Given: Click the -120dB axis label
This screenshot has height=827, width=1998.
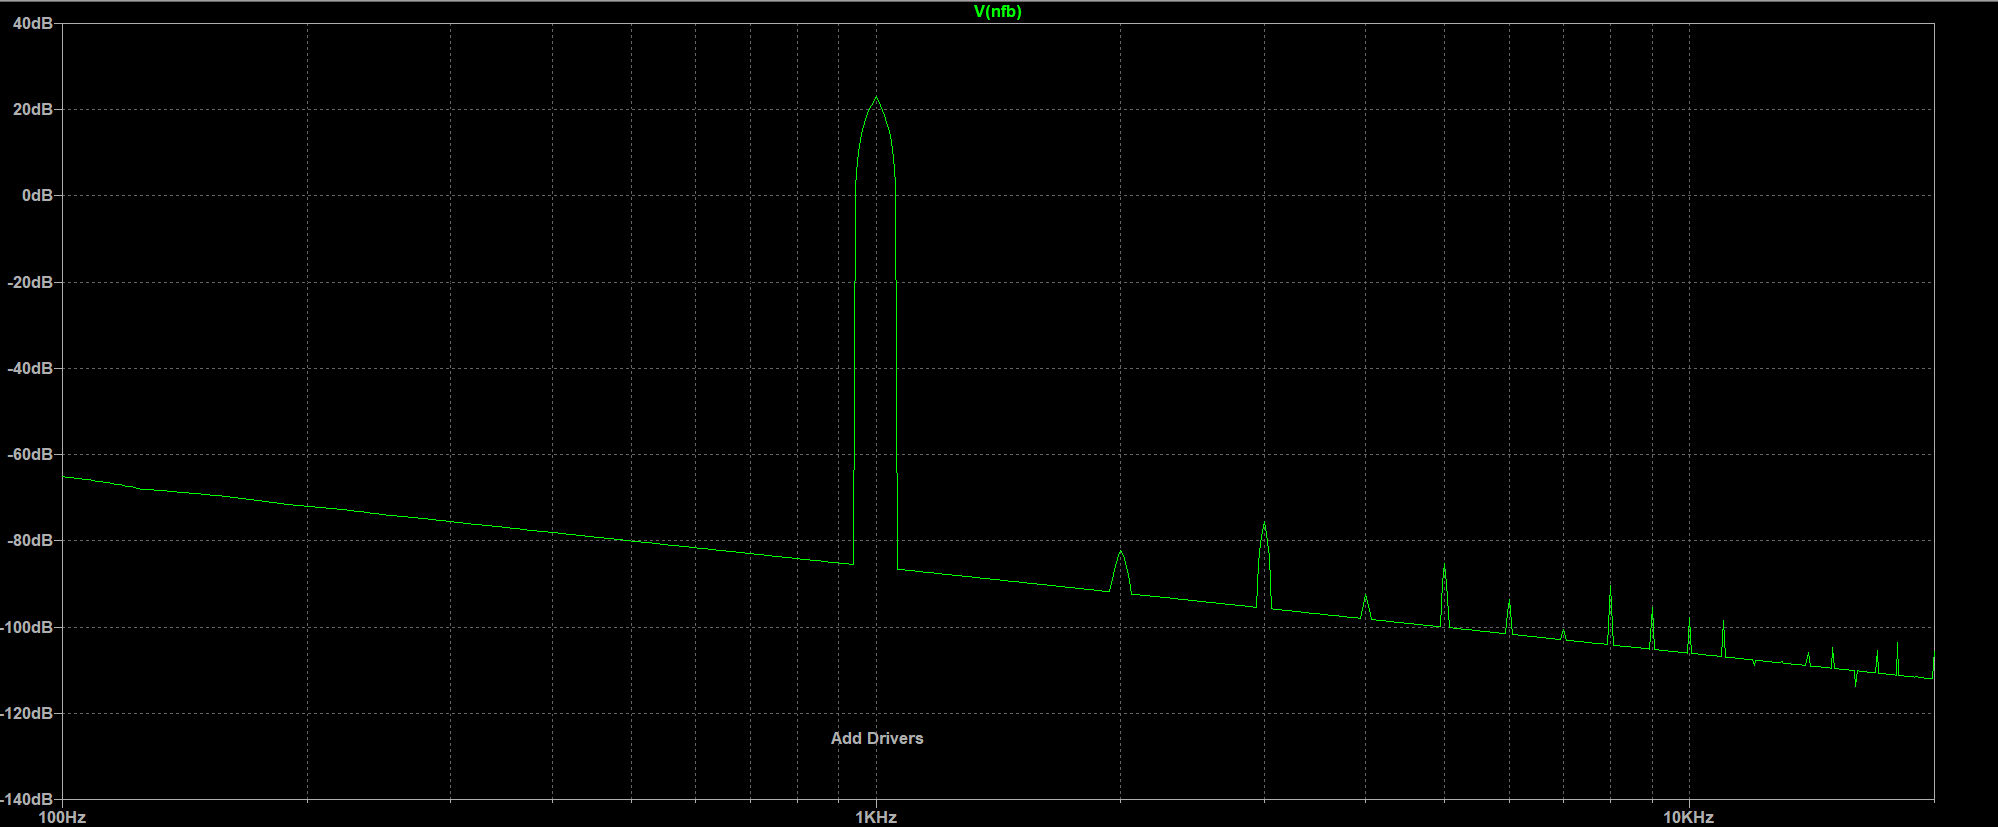Looking at the screenshot, I should [x=27, y=713].
